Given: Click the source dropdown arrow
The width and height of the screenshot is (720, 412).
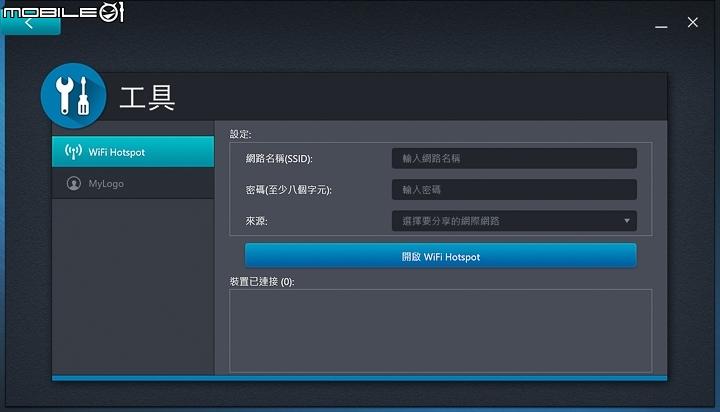Looking at the screenshot, I should click(x=627, y=221).
